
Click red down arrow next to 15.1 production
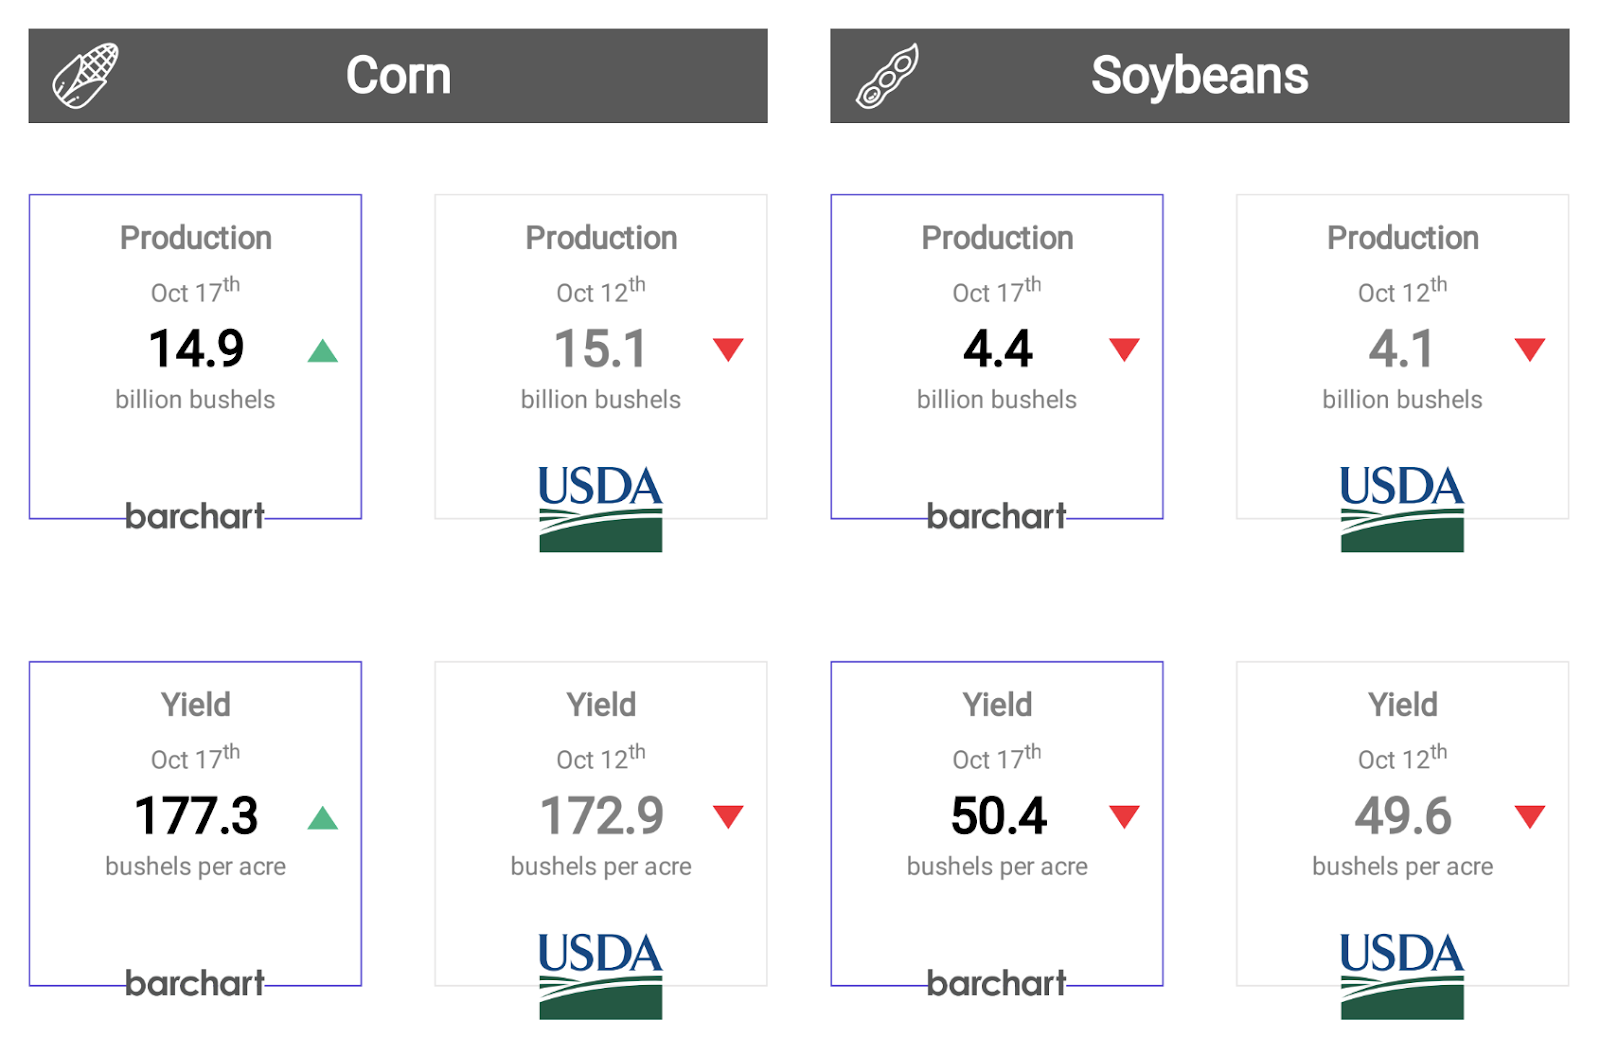tap(728, 349)
